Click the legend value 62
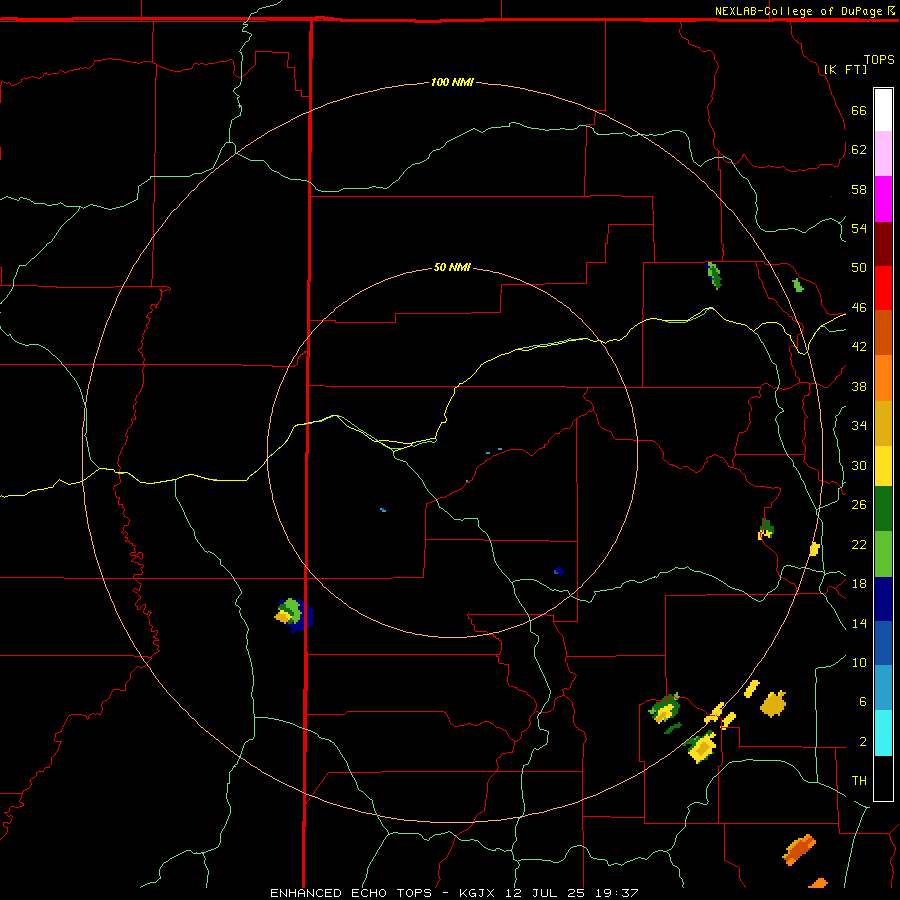 [859, 150]
